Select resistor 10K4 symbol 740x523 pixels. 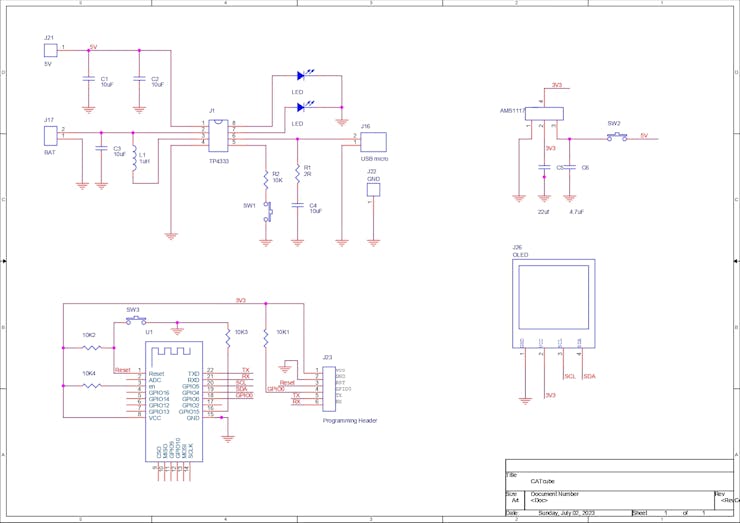pos(92,386)
